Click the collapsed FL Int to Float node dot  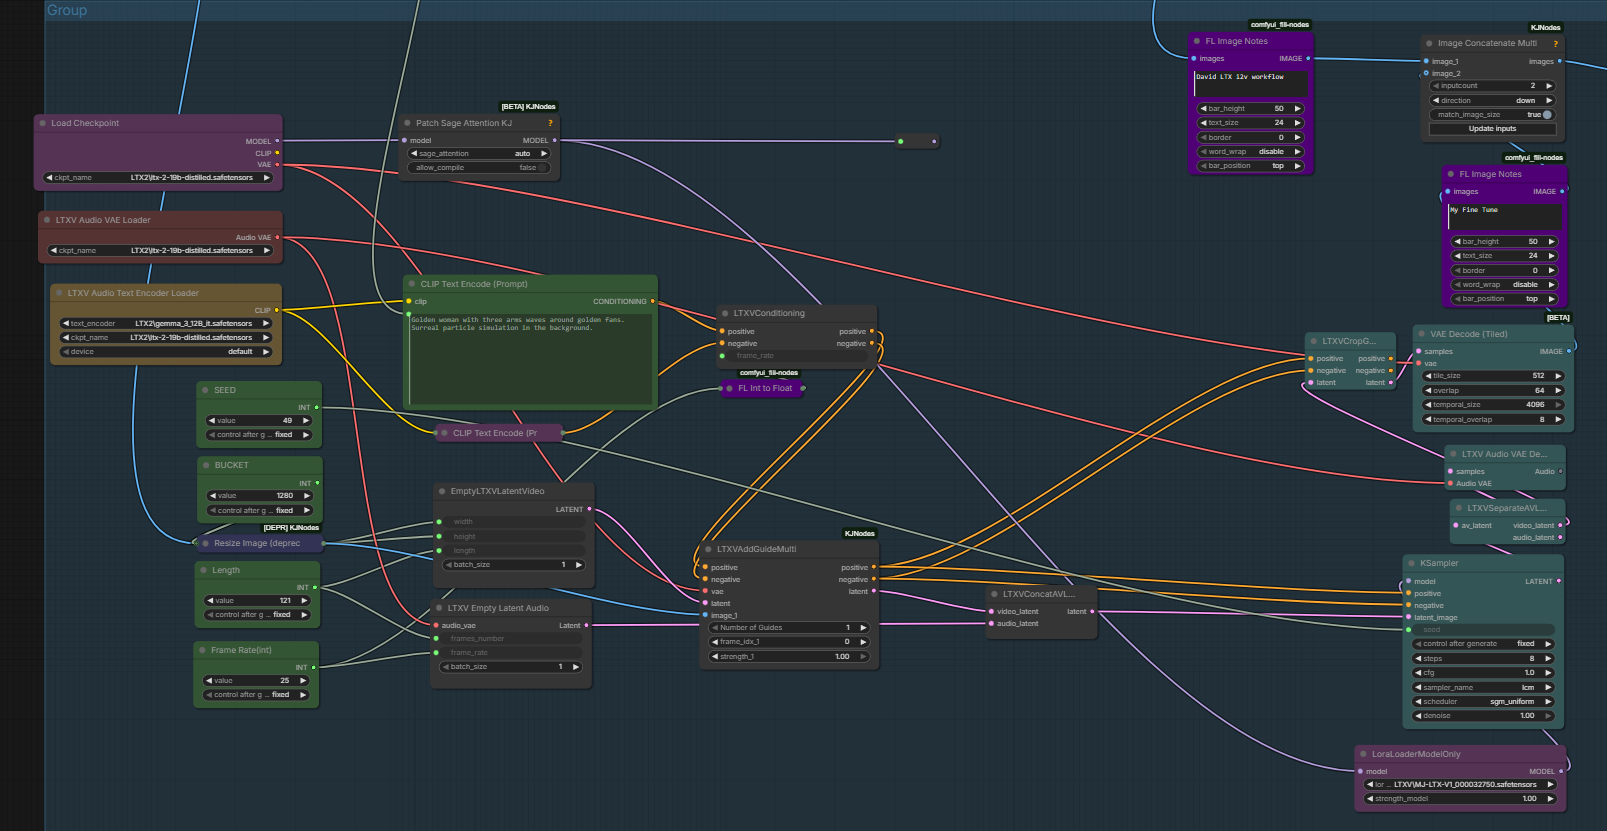click(729, 388)
